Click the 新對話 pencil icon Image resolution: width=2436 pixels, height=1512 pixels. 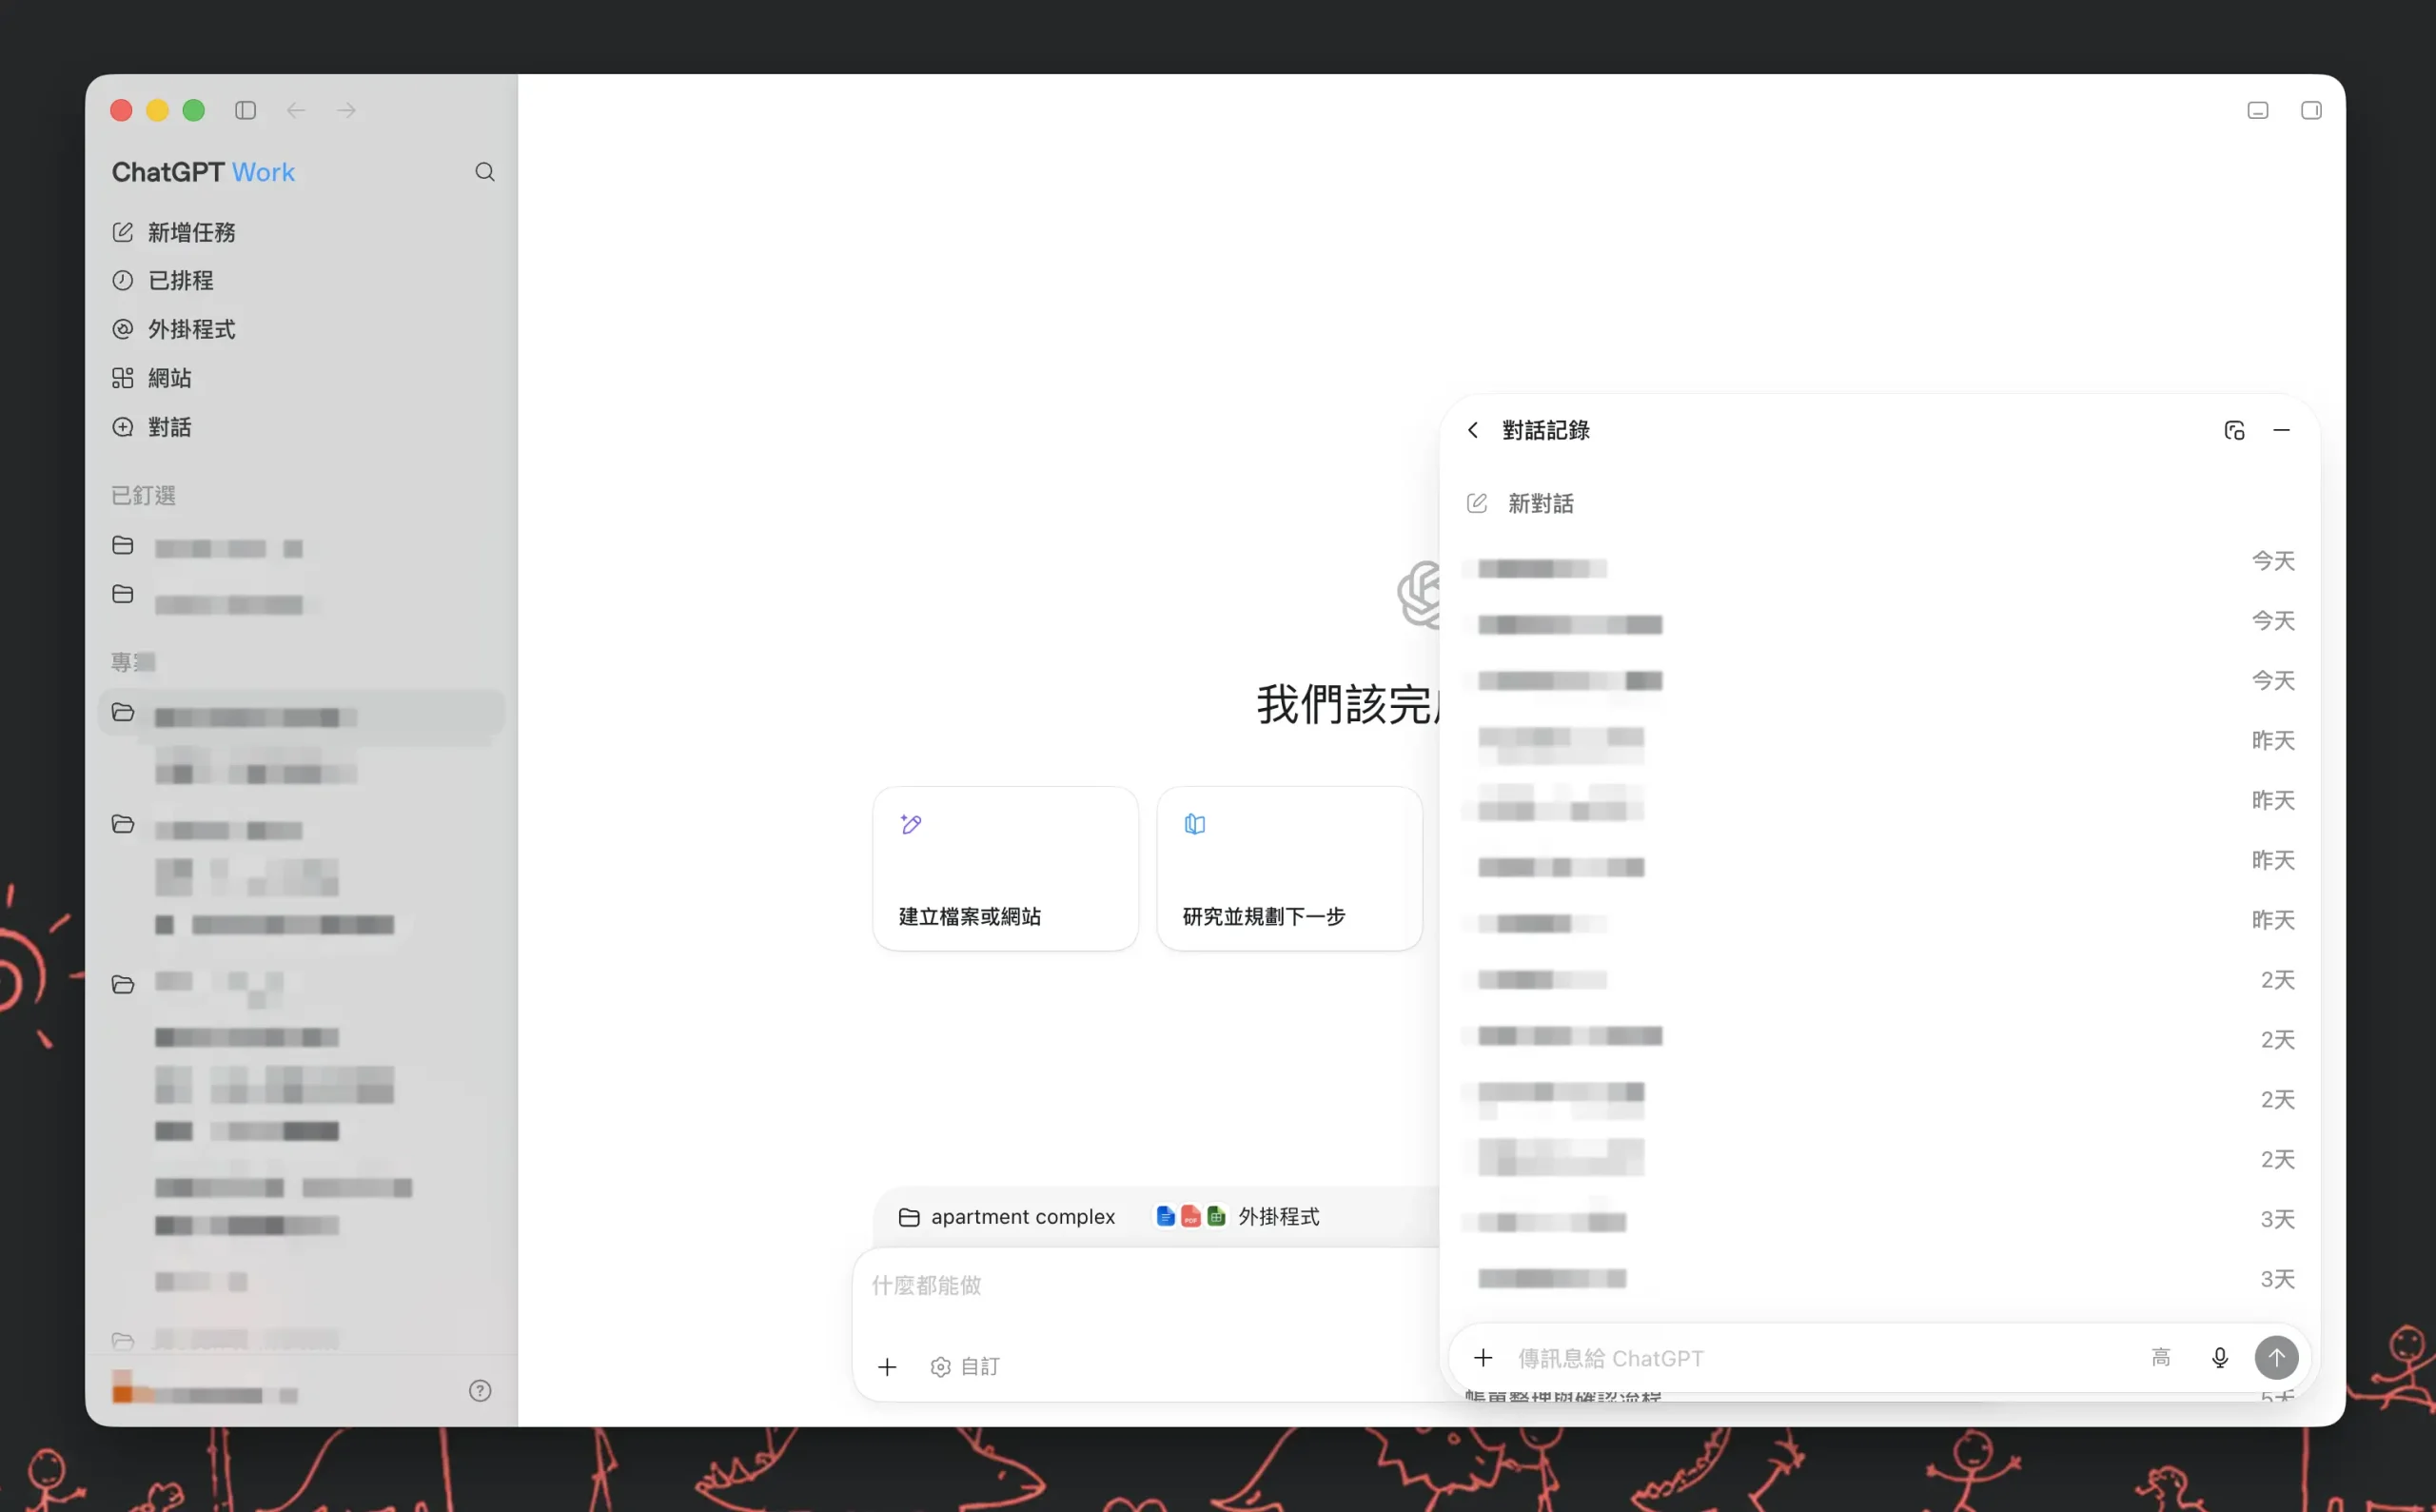(1477, 503)
